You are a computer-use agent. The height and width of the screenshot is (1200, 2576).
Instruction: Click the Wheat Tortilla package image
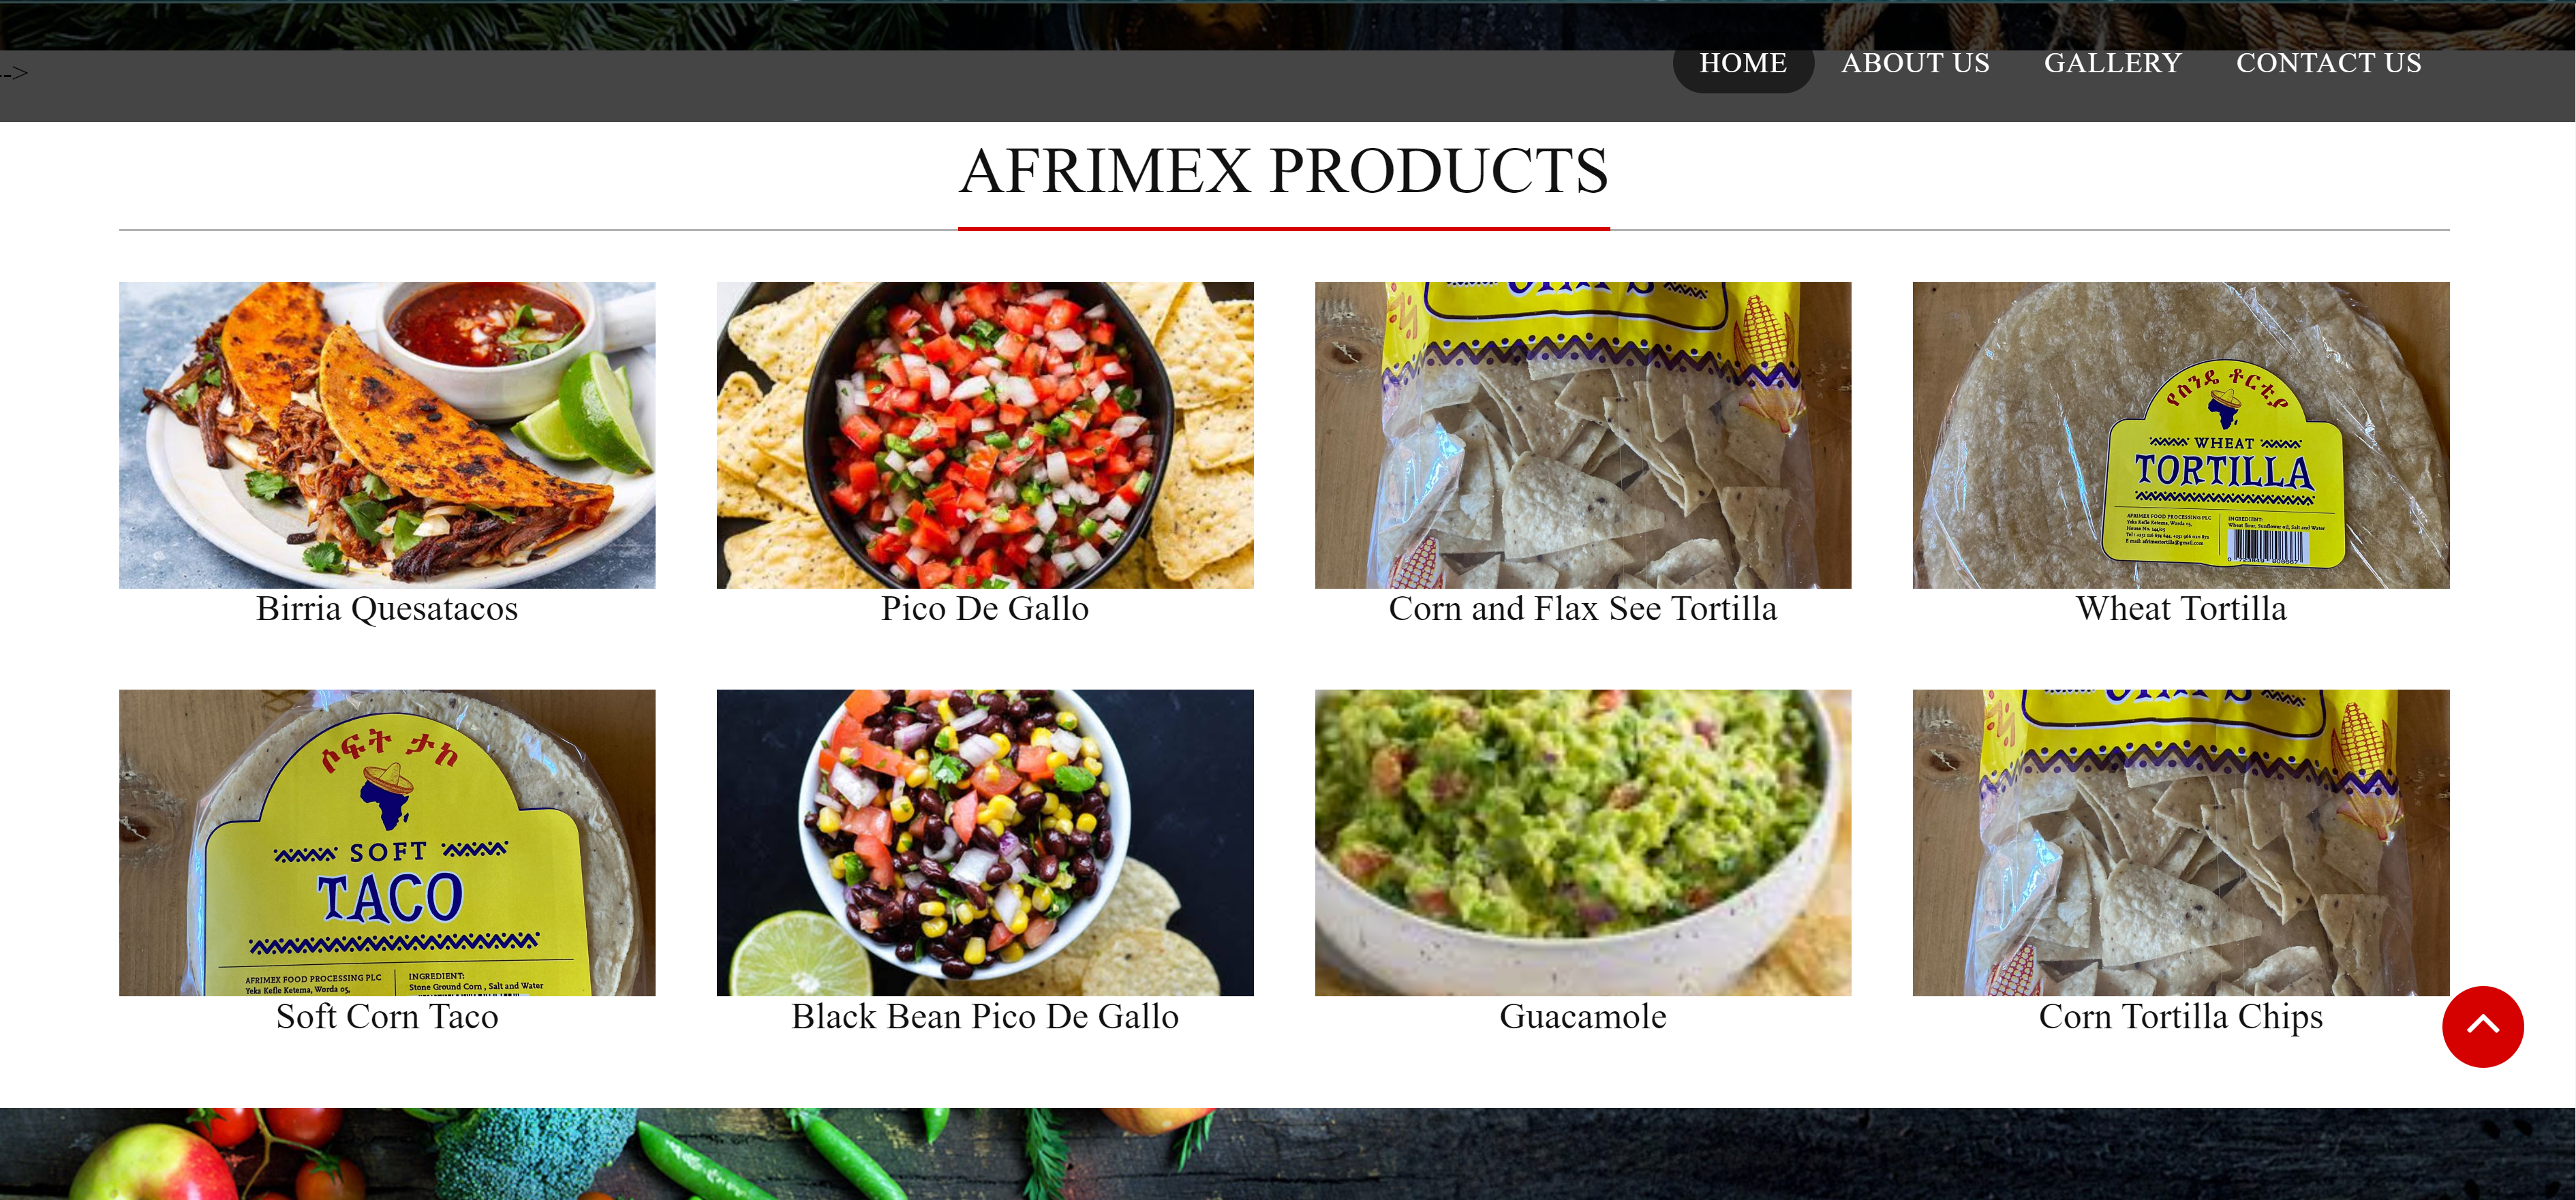[x=2181, y=435]
